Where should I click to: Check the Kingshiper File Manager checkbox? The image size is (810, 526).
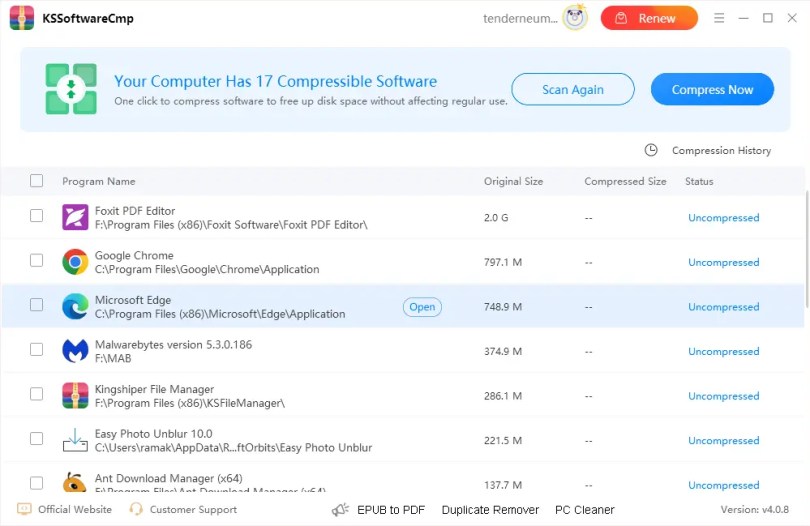click(36, 394)
